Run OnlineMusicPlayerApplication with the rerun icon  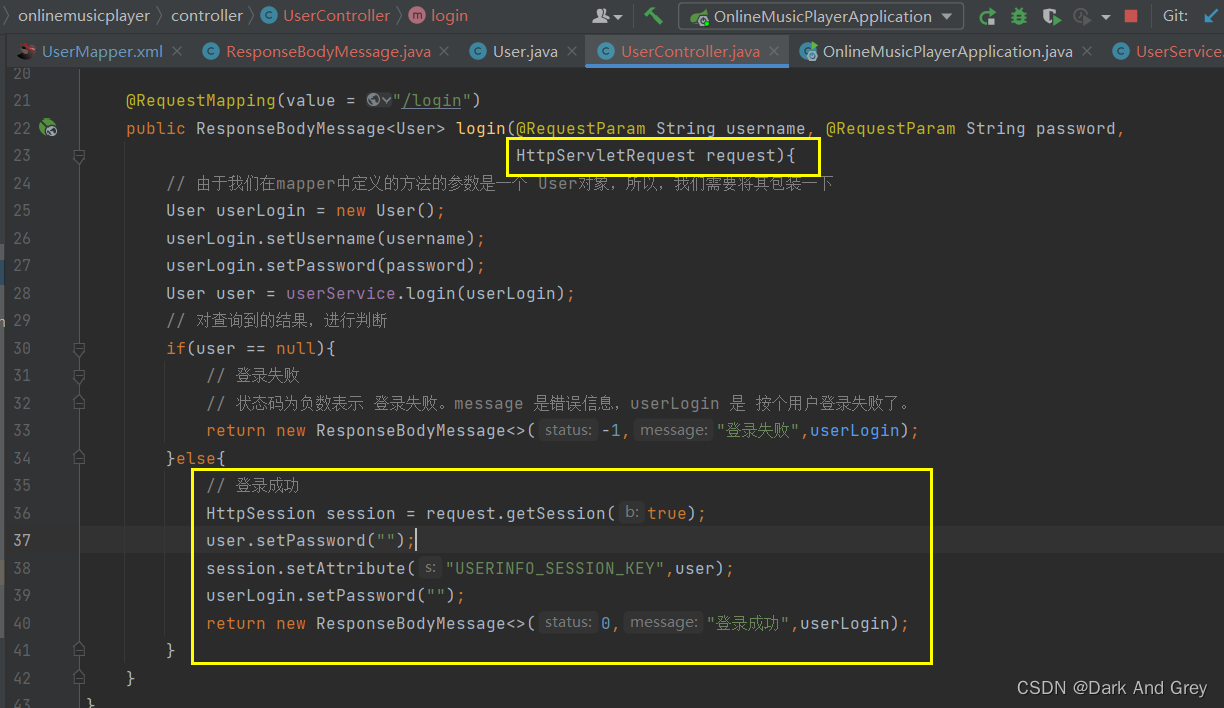coord(987,16)
